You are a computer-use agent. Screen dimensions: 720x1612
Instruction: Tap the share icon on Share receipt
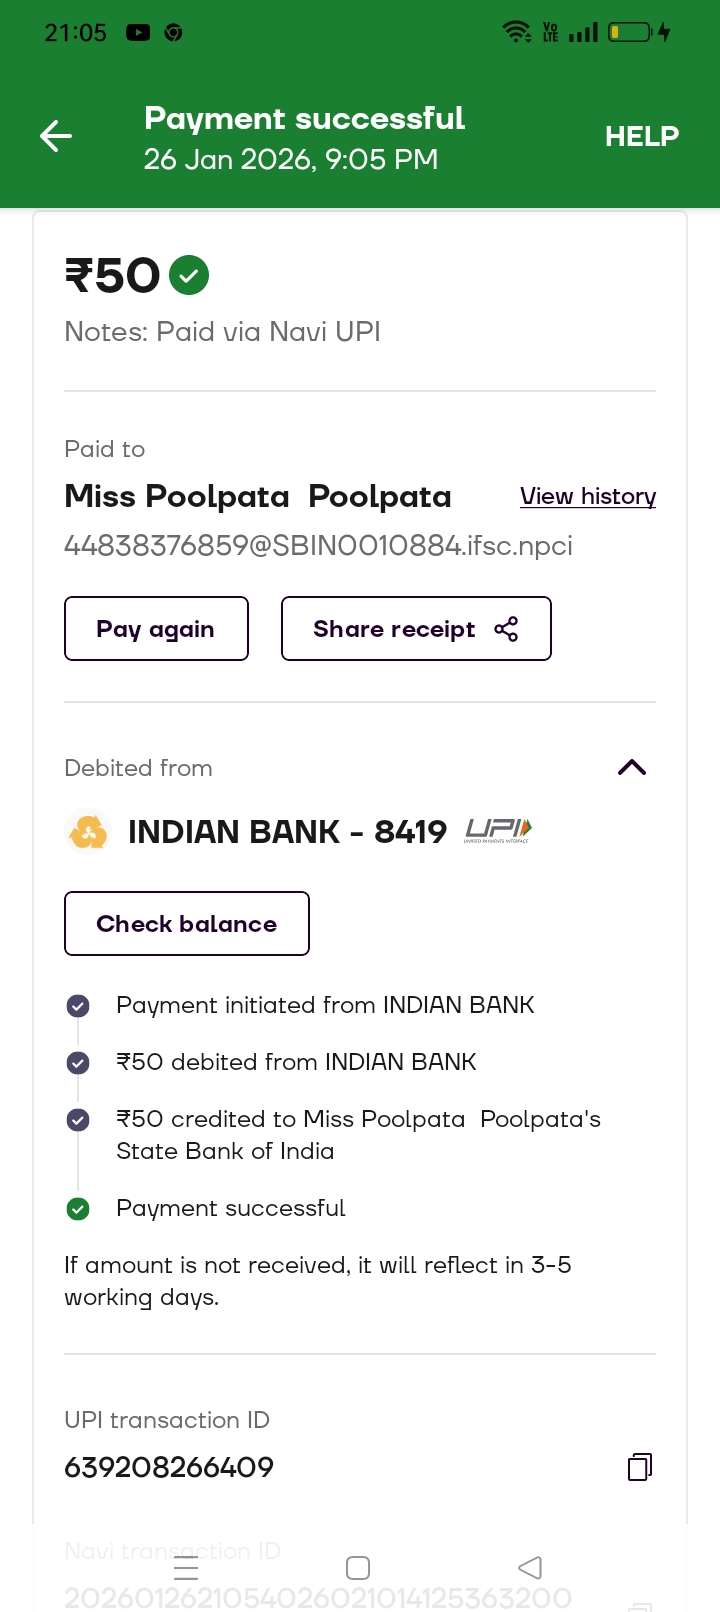click(x=506, y=629)
